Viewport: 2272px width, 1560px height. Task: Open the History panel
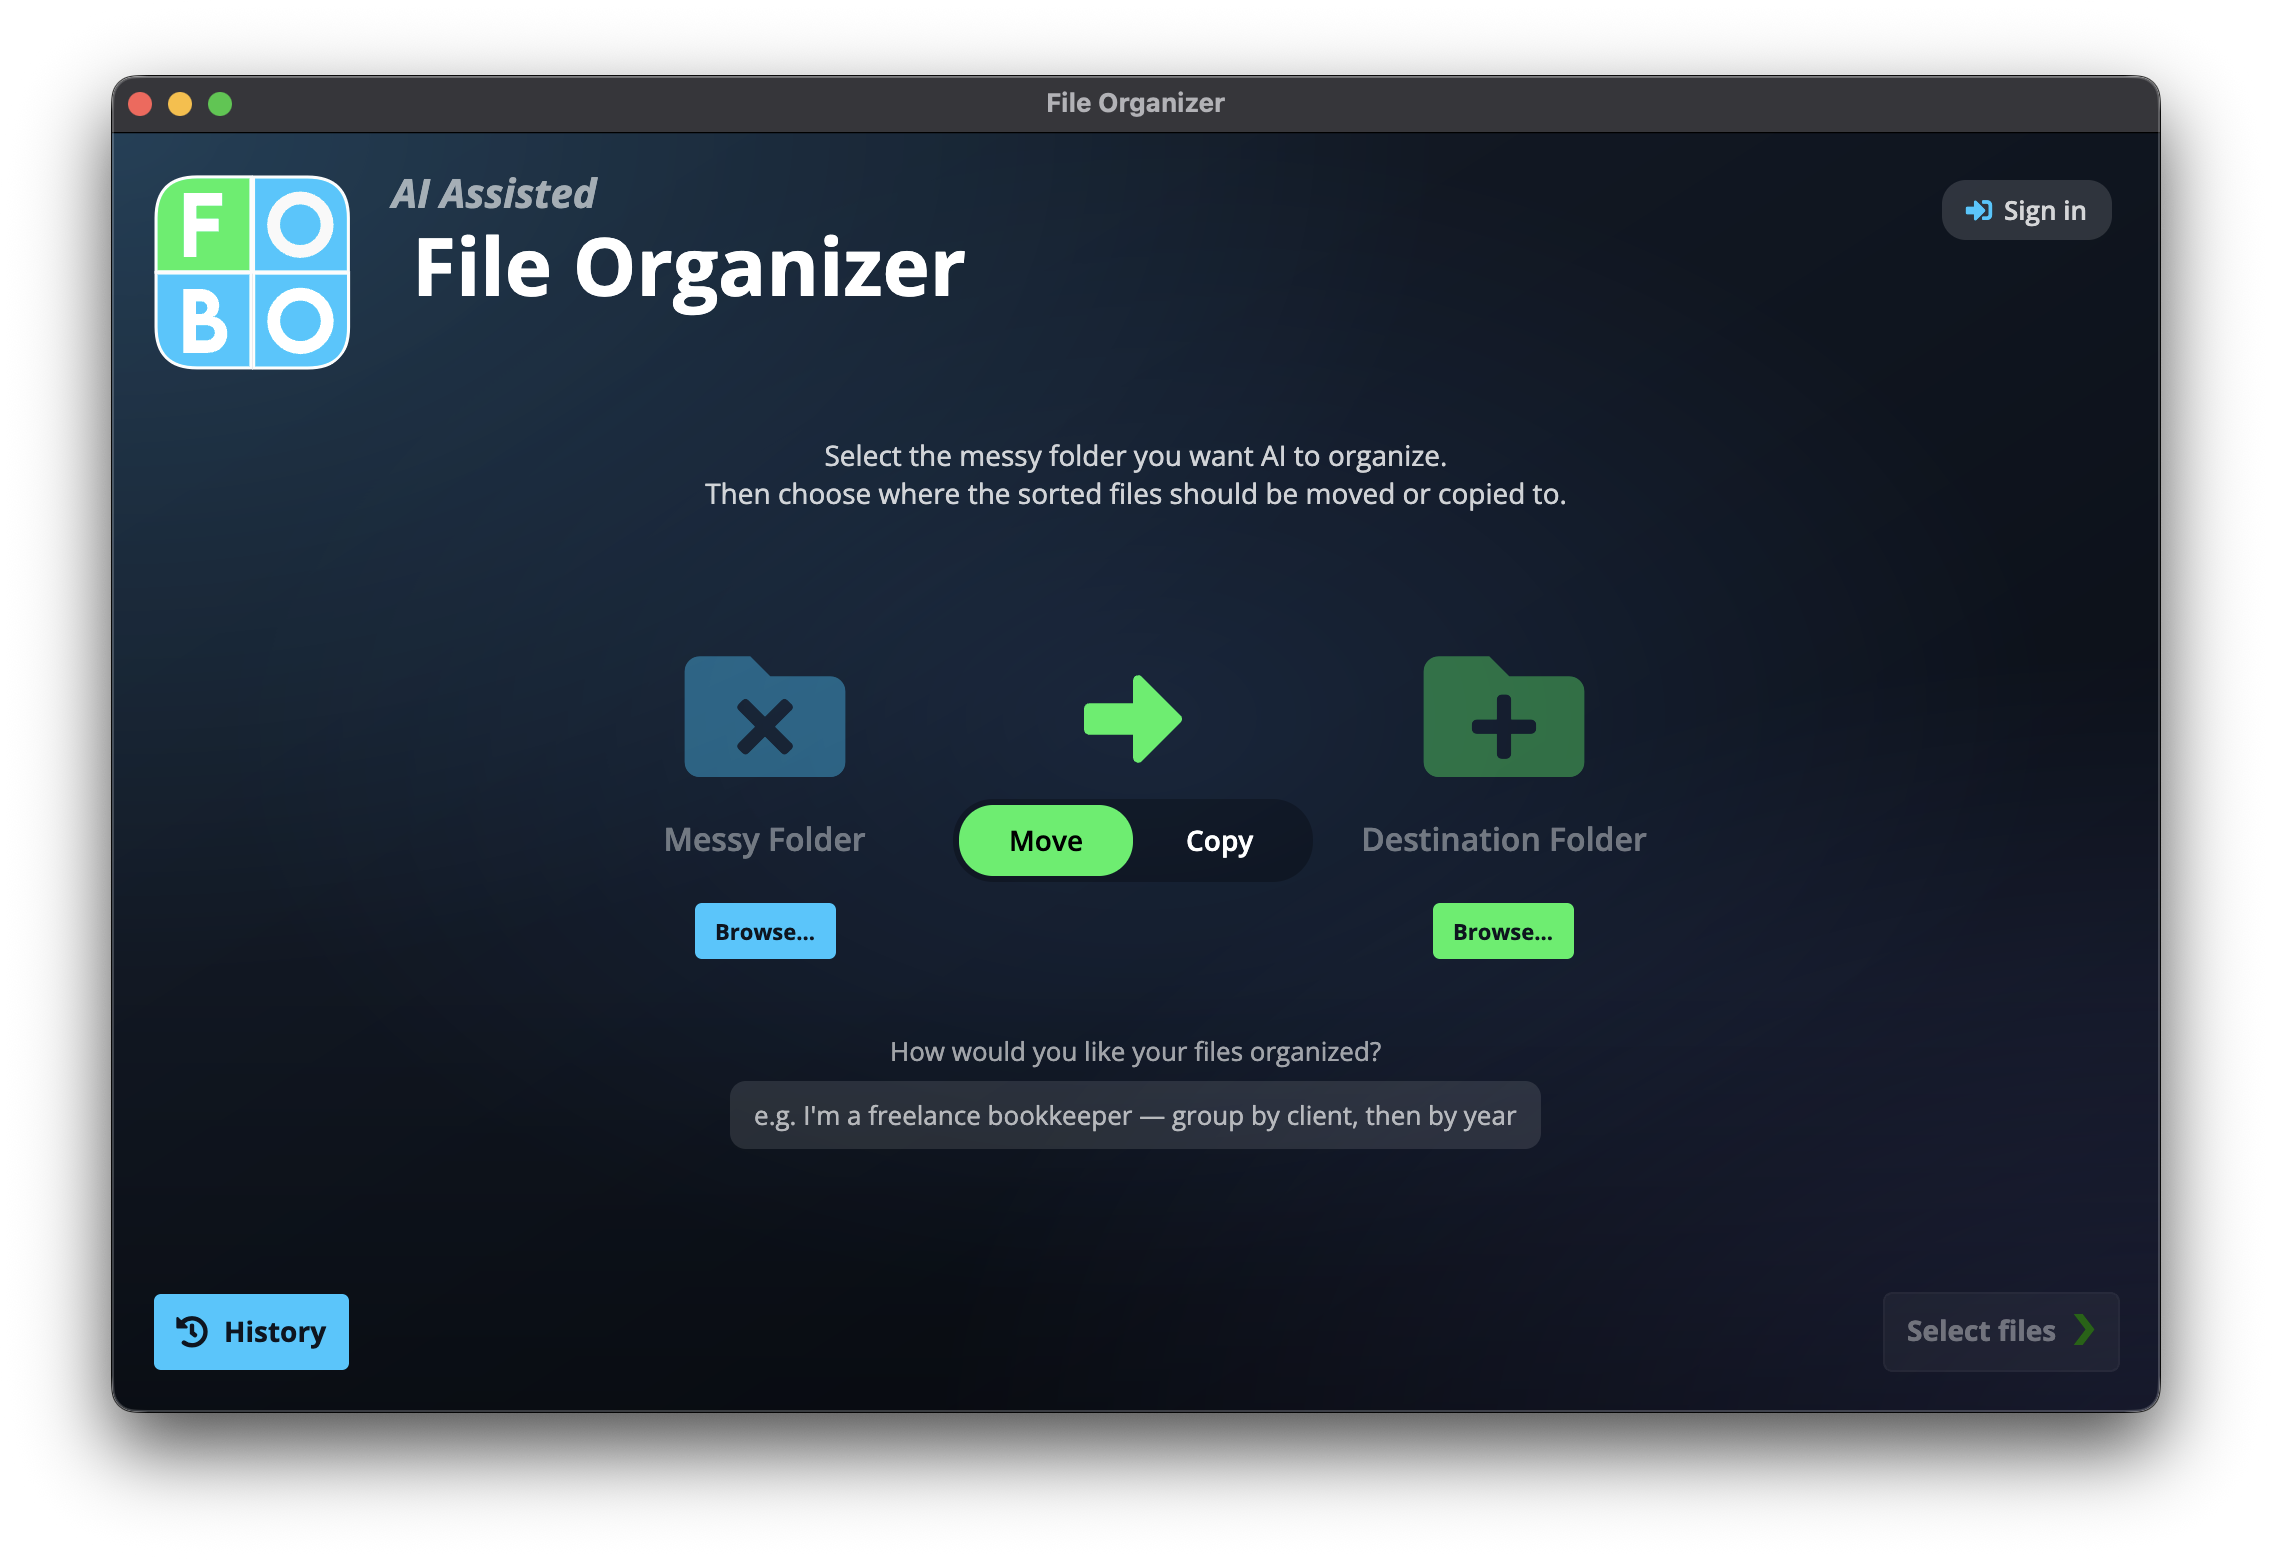(x=251, y=1331)
